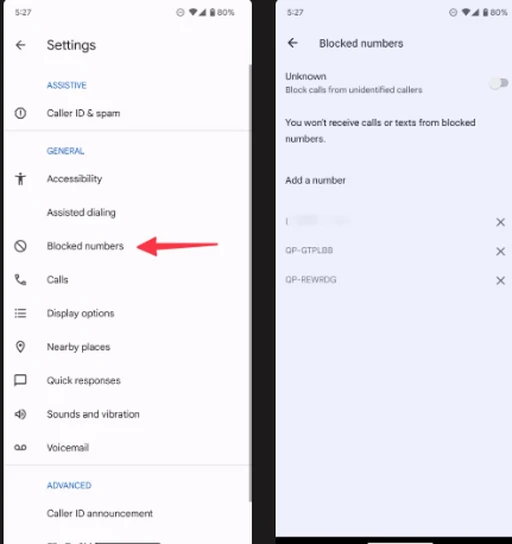Tap the Nearby places pin icon

pyautogui.click(x=20, y=347)
